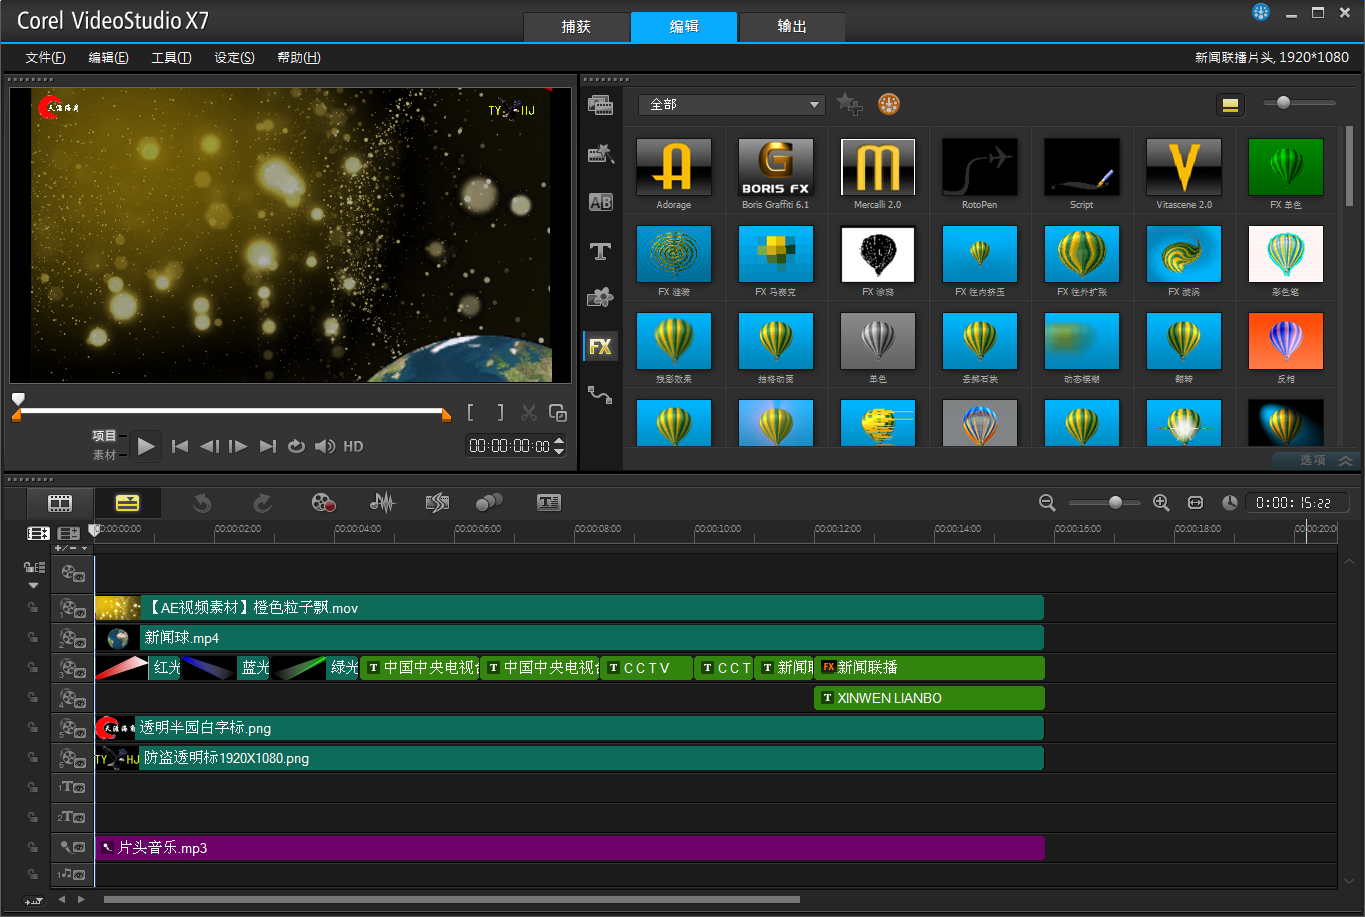Switch preview mode to 项目 (Project)
Screen dimensions: 1365x917
pos(104,436)
